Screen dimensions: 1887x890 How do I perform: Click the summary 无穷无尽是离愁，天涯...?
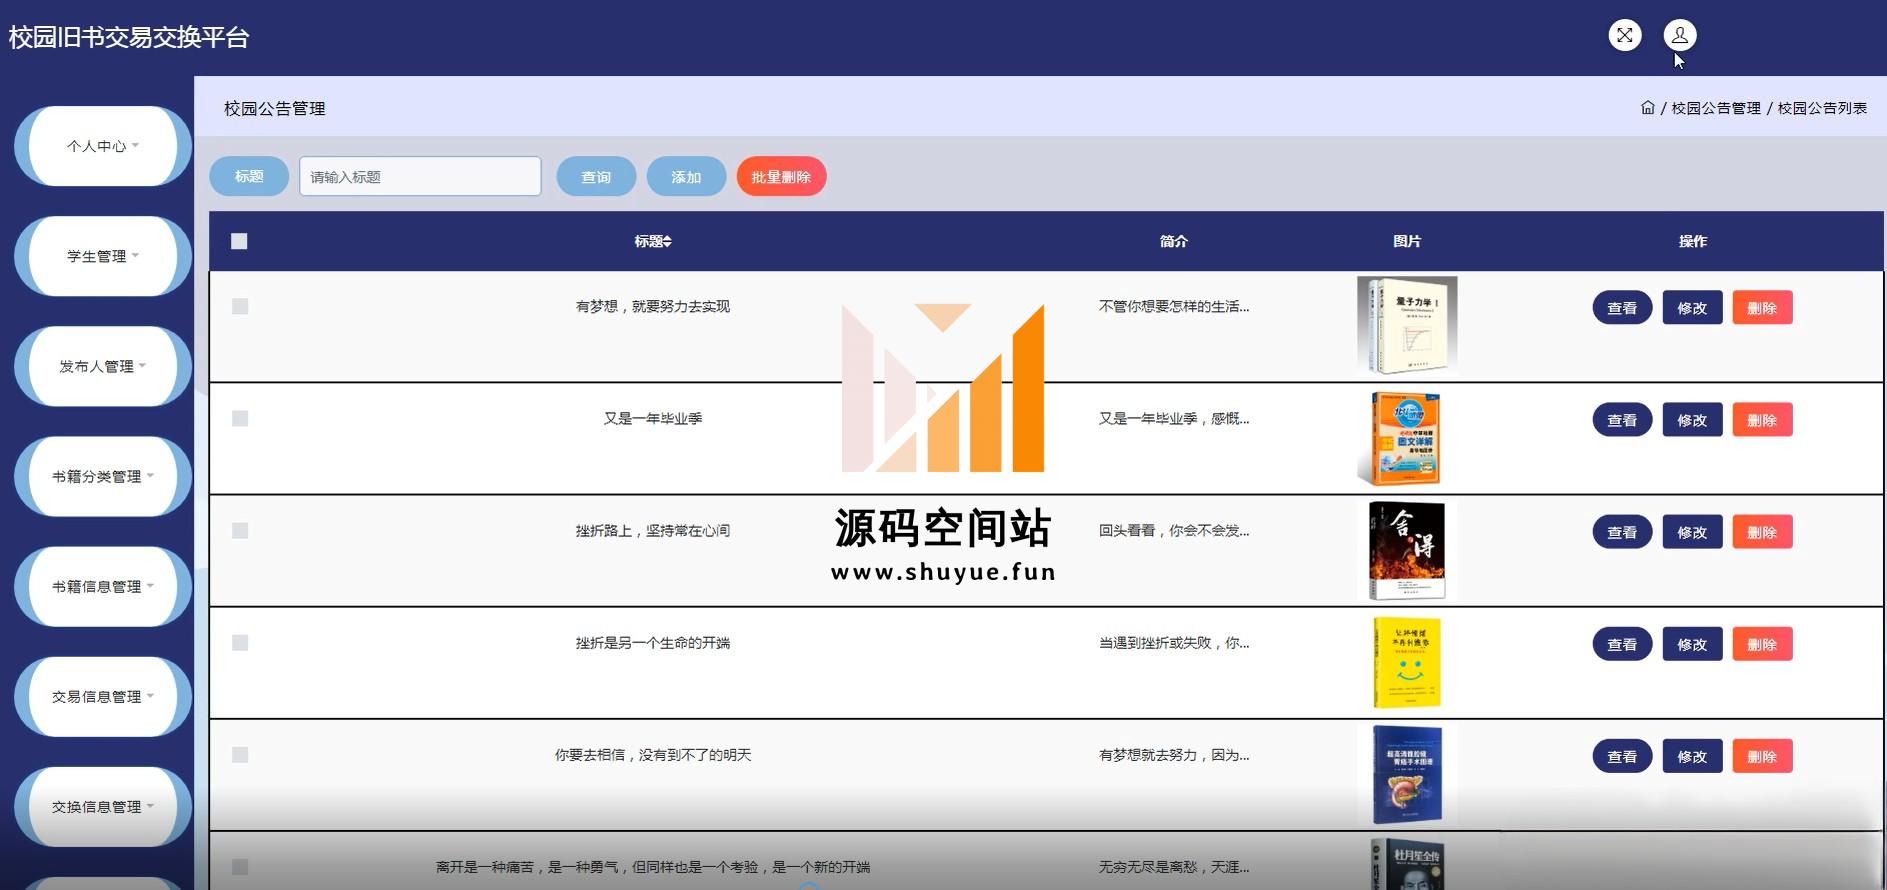[1174, 866]
